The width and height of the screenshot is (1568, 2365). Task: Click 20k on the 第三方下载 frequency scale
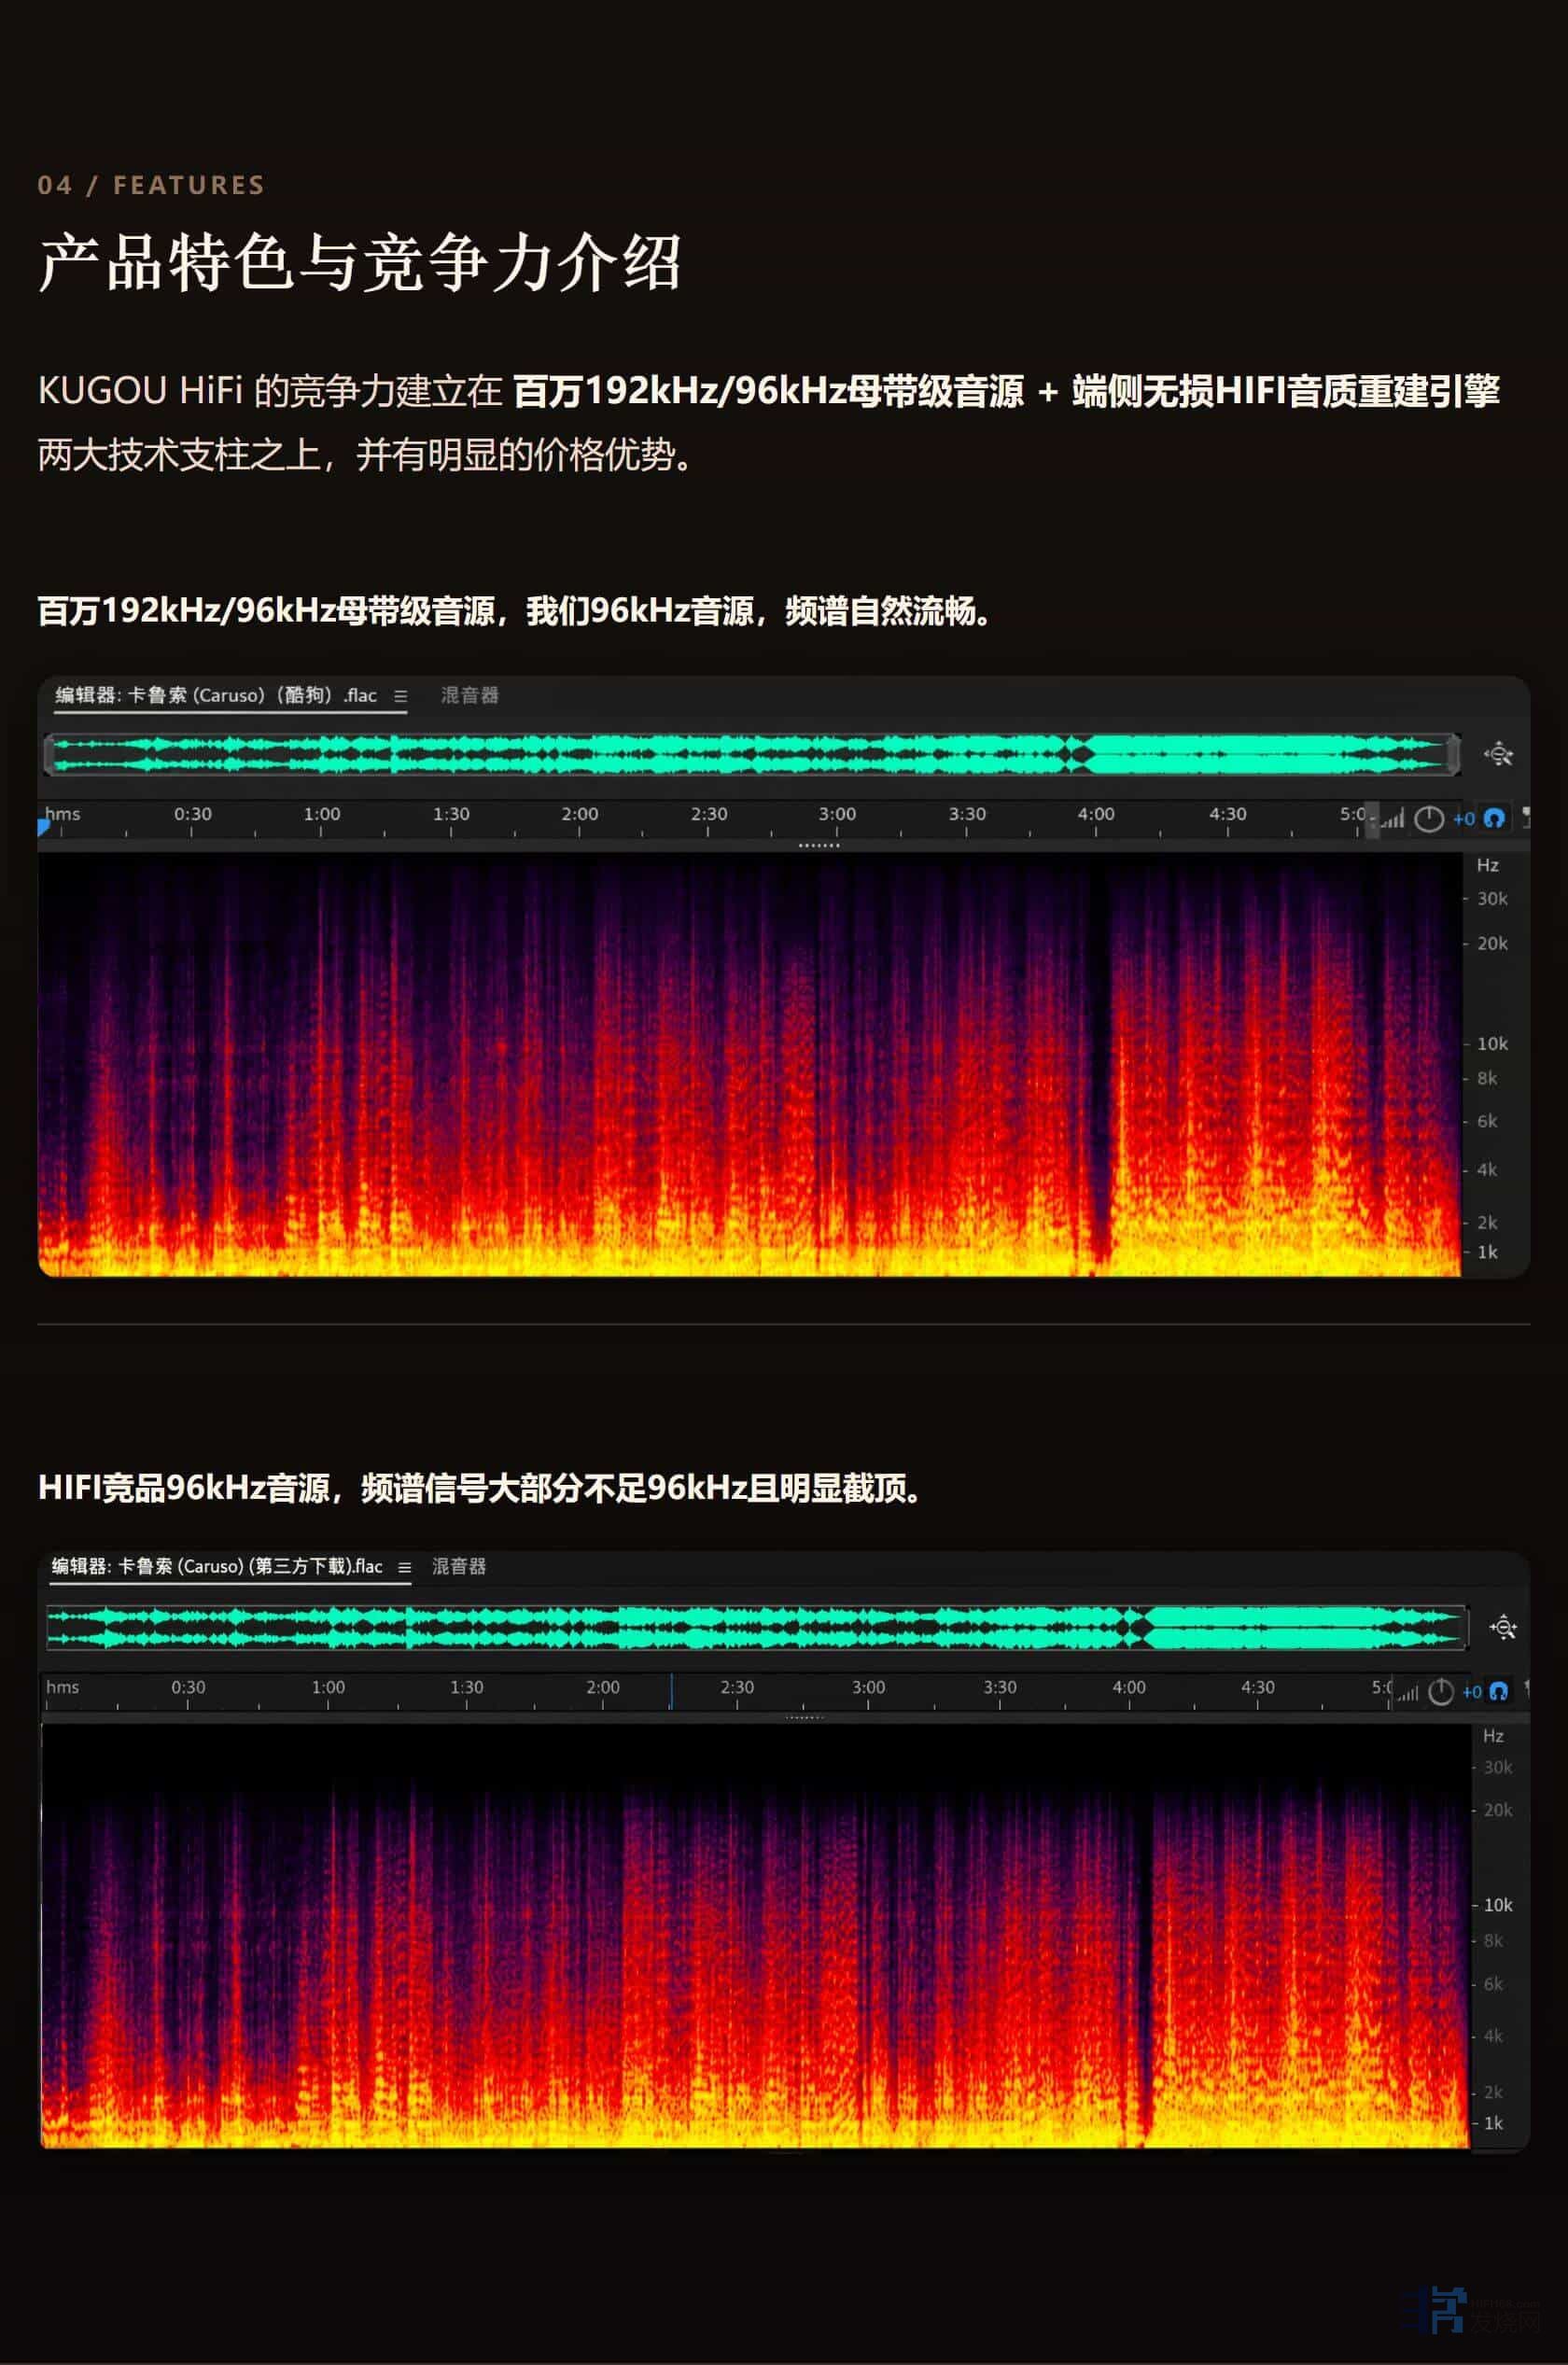point(1498,1811)
